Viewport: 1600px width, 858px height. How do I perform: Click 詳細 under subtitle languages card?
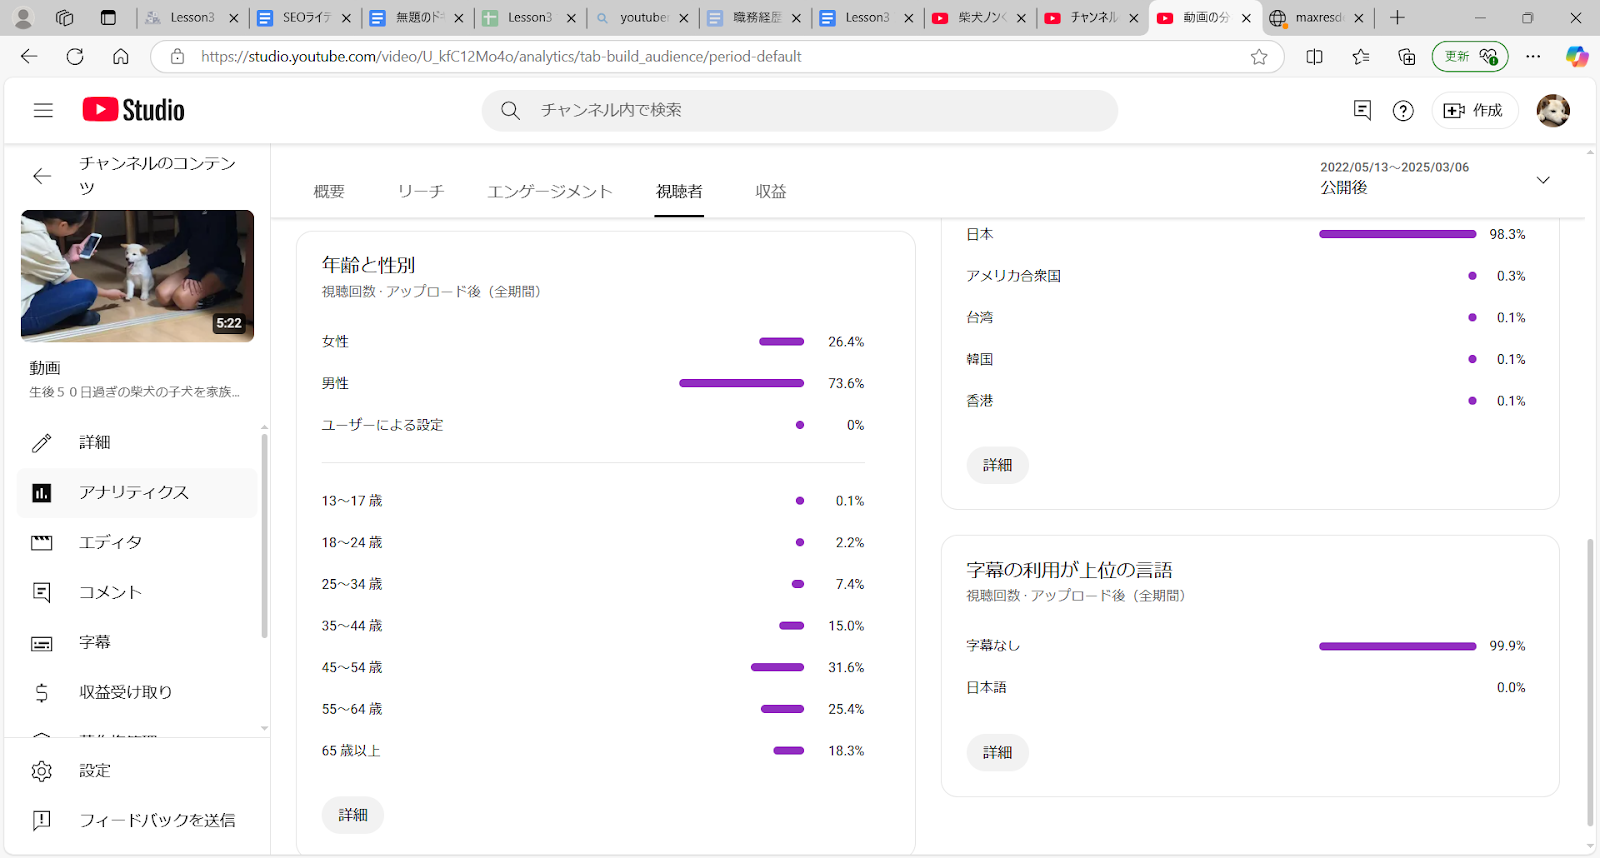pyautogui.click(x=997, y=752)
